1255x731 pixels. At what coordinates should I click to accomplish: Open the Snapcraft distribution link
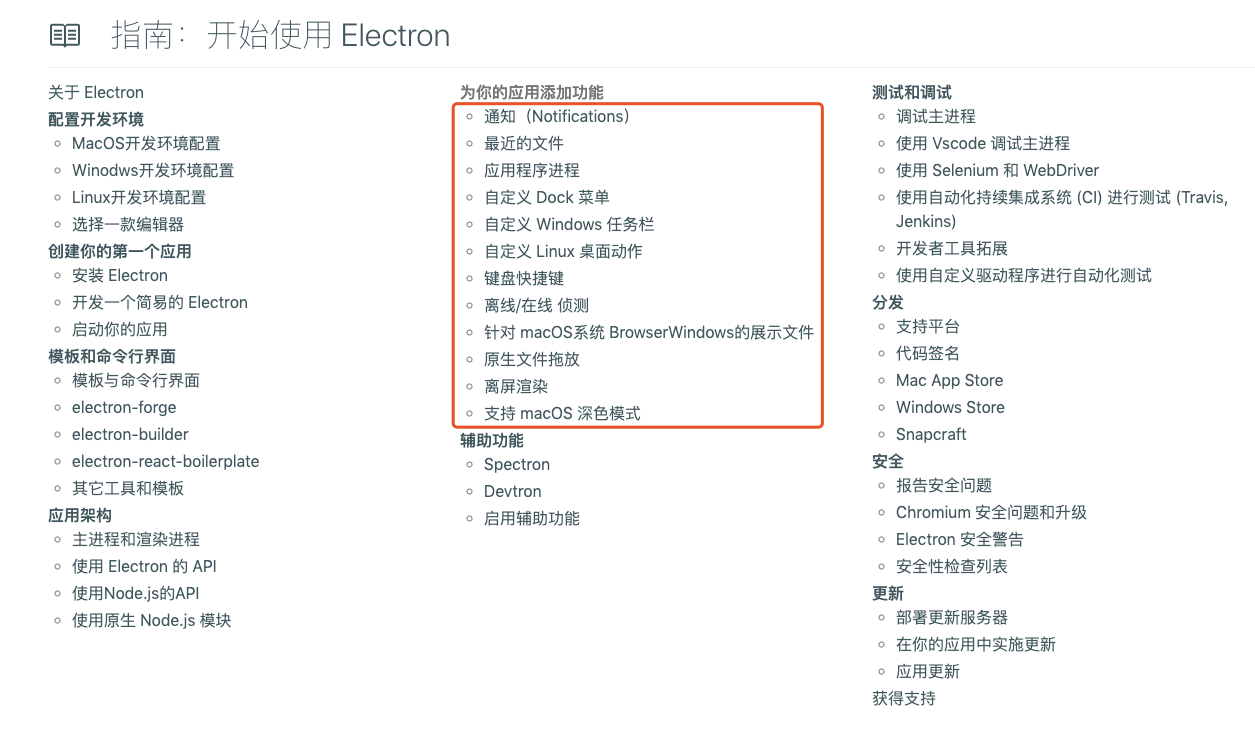point(931,435)
